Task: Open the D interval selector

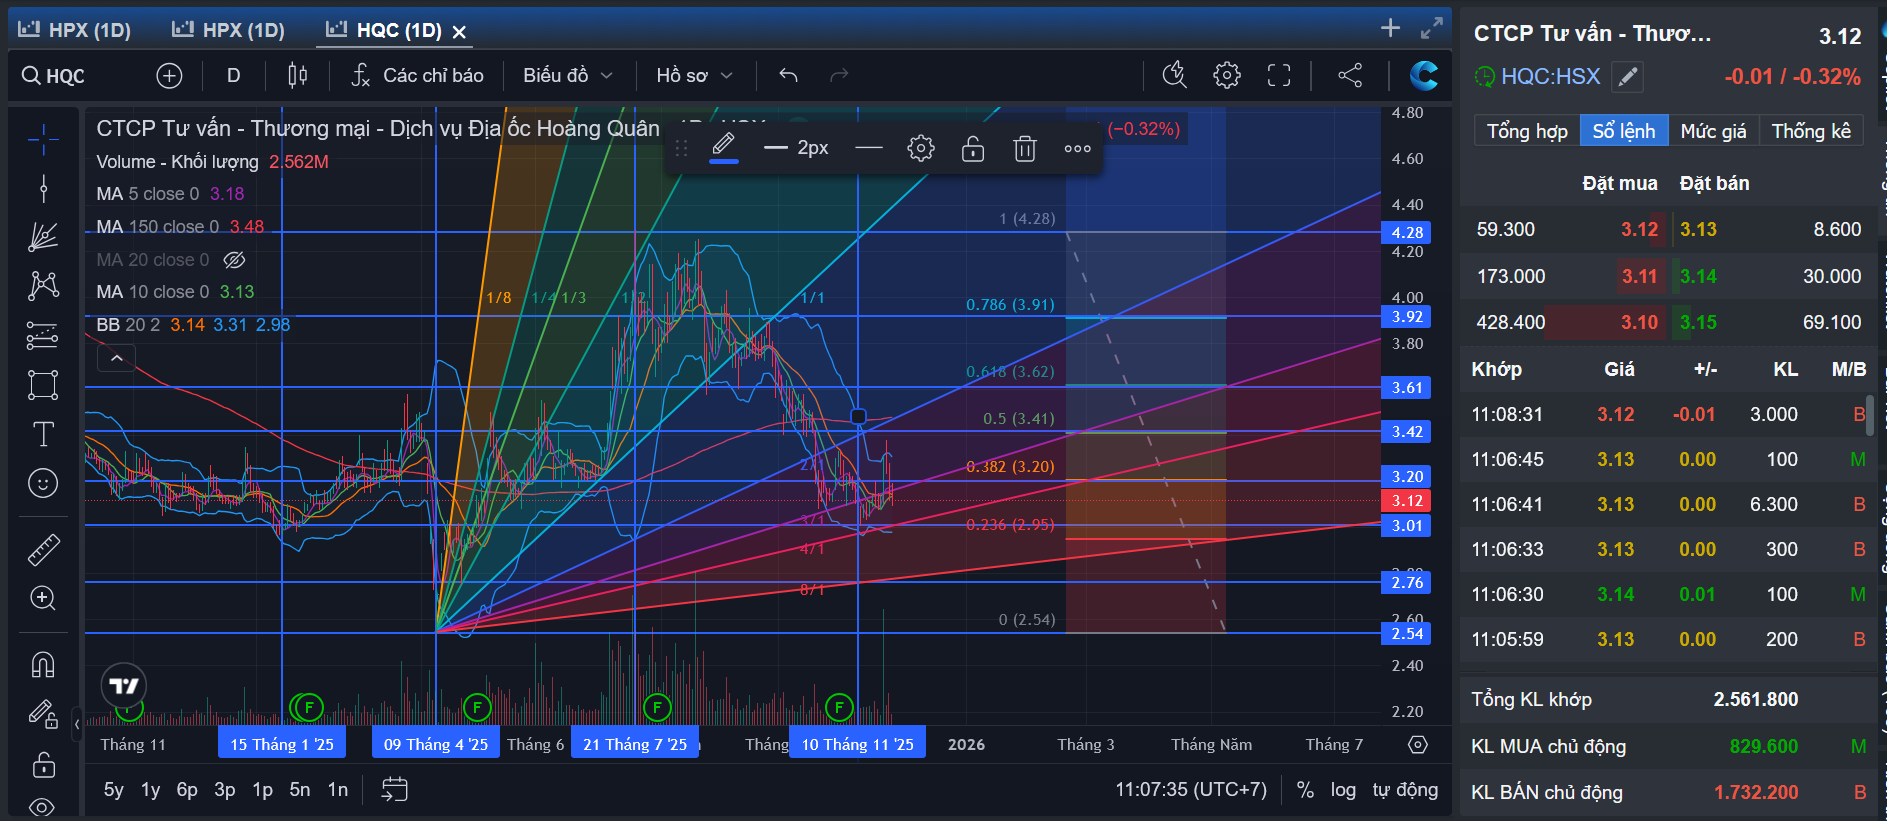Action: [x=233, y=76]
